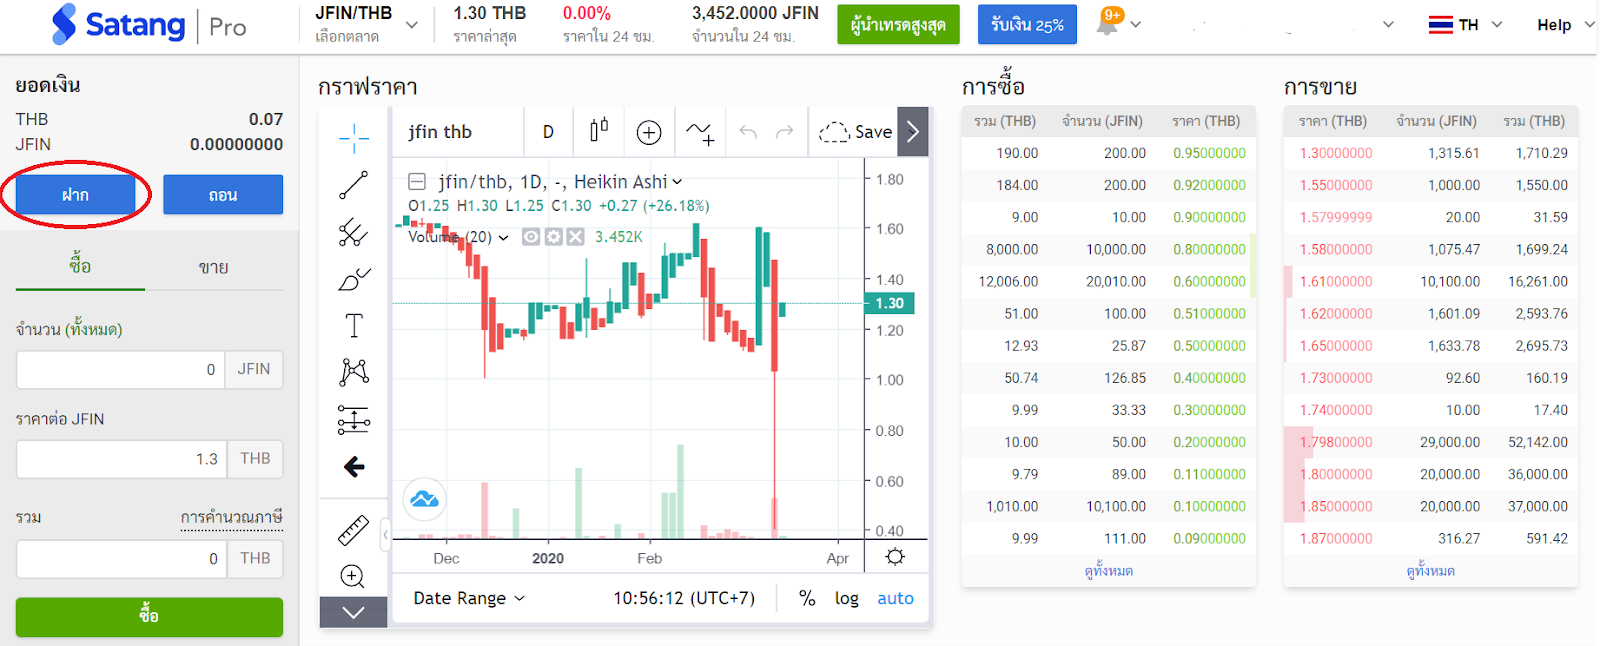The height and width of the screenshot is (646, 1600).
Task: Click the ถอน withdraw button
Action: coord(223,194)
